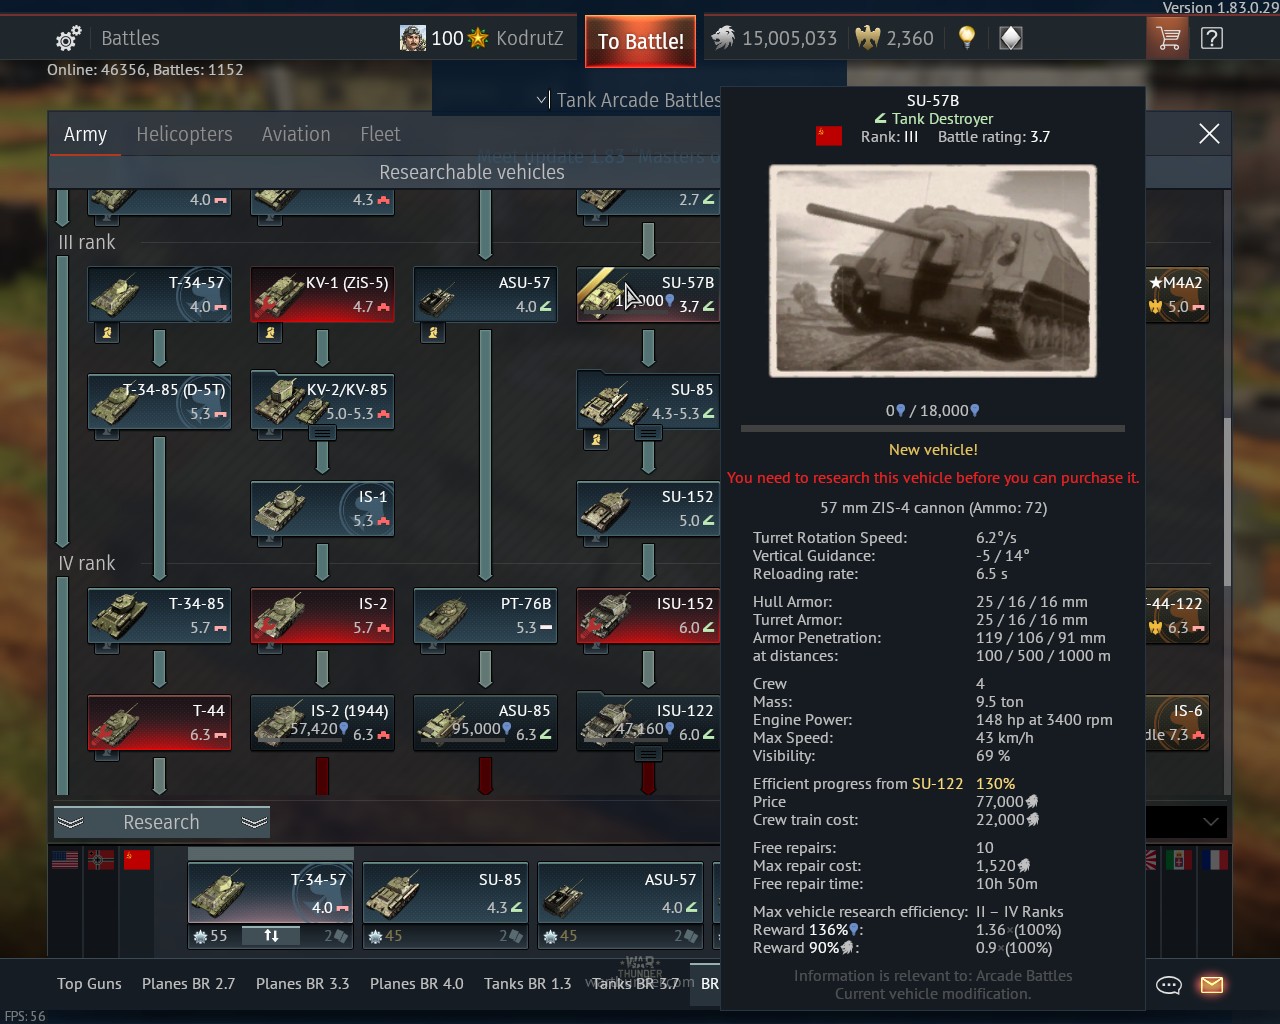Click the Silver Lions eagle currency icon
1280x1024 pixels.
[x=723, y=38]
